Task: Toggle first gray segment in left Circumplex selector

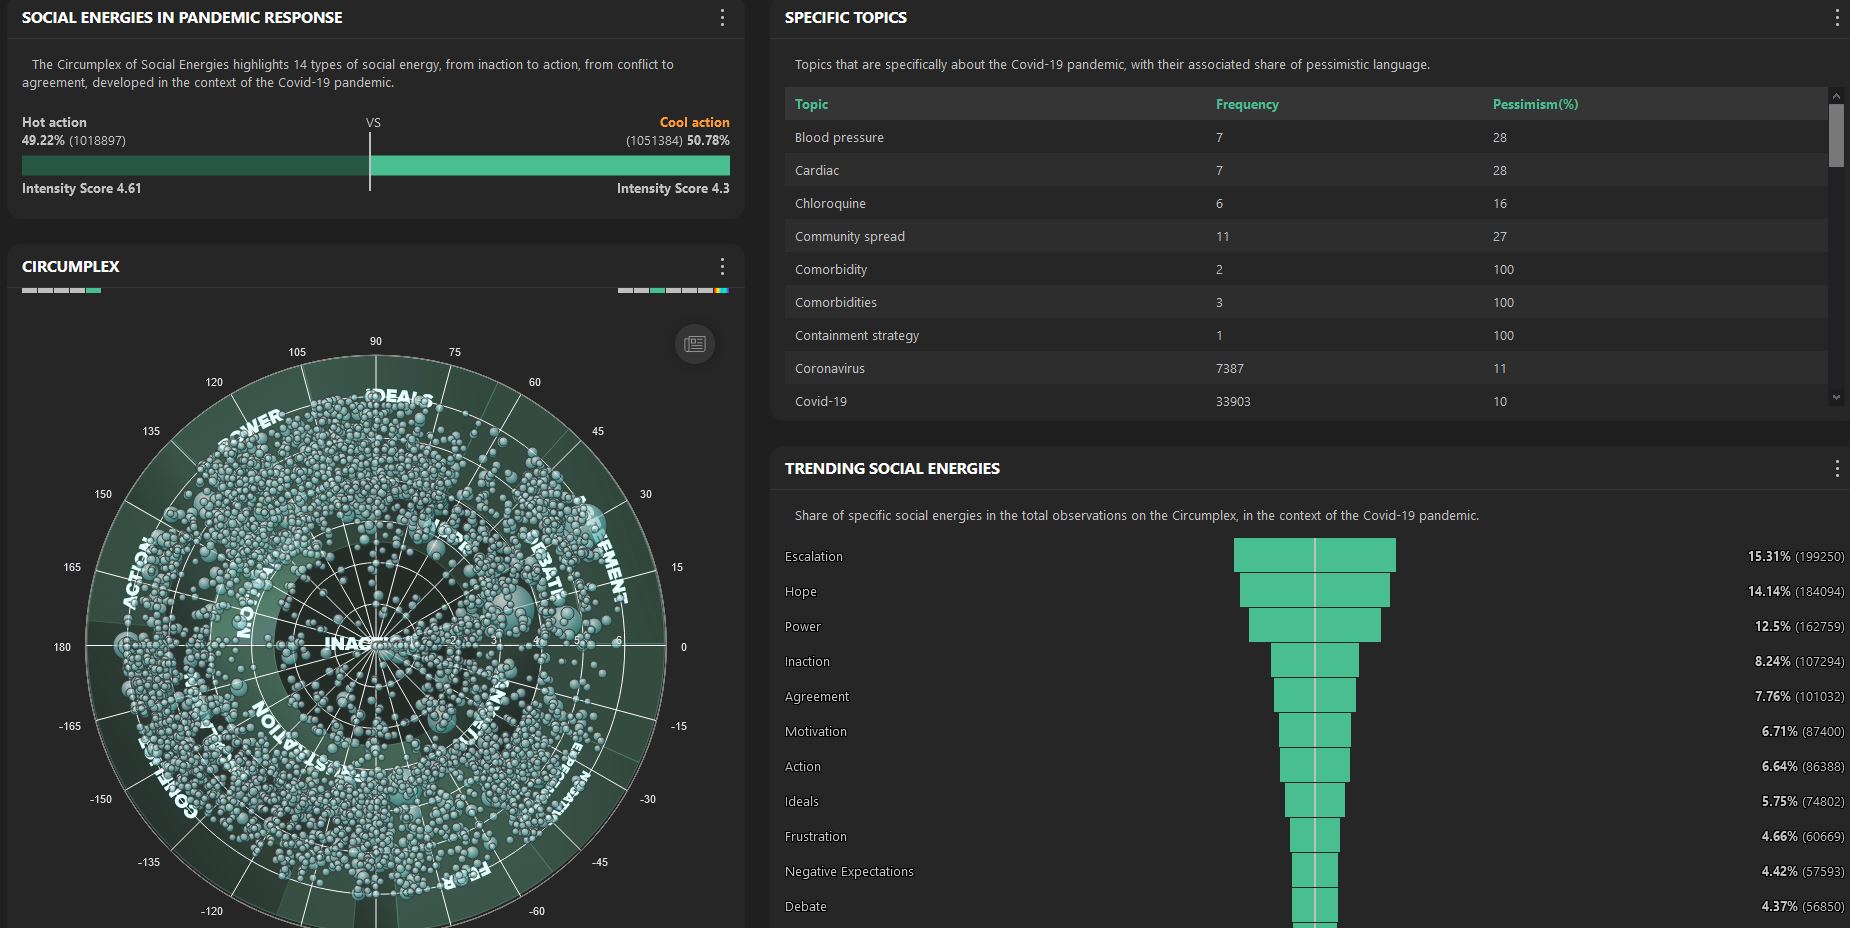Action: click(x=29, y=290)
